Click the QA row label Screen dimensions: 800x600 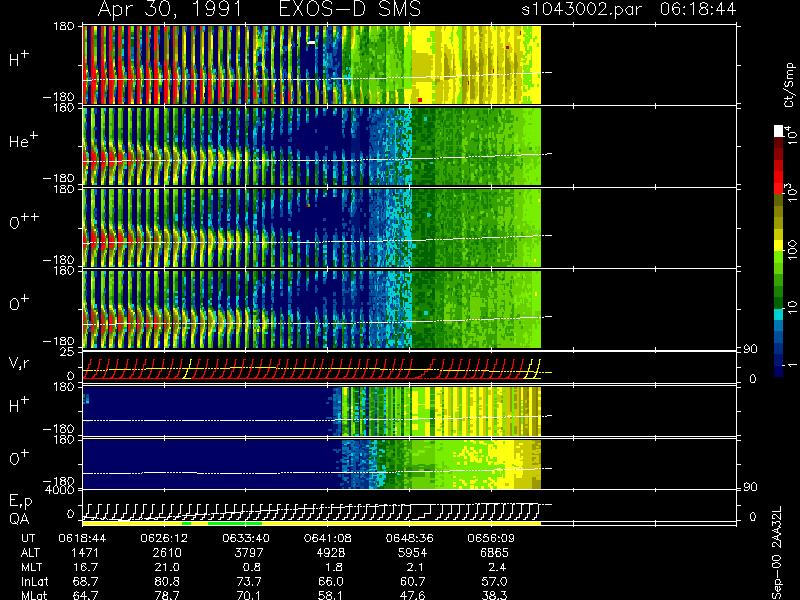pos(19,519)
